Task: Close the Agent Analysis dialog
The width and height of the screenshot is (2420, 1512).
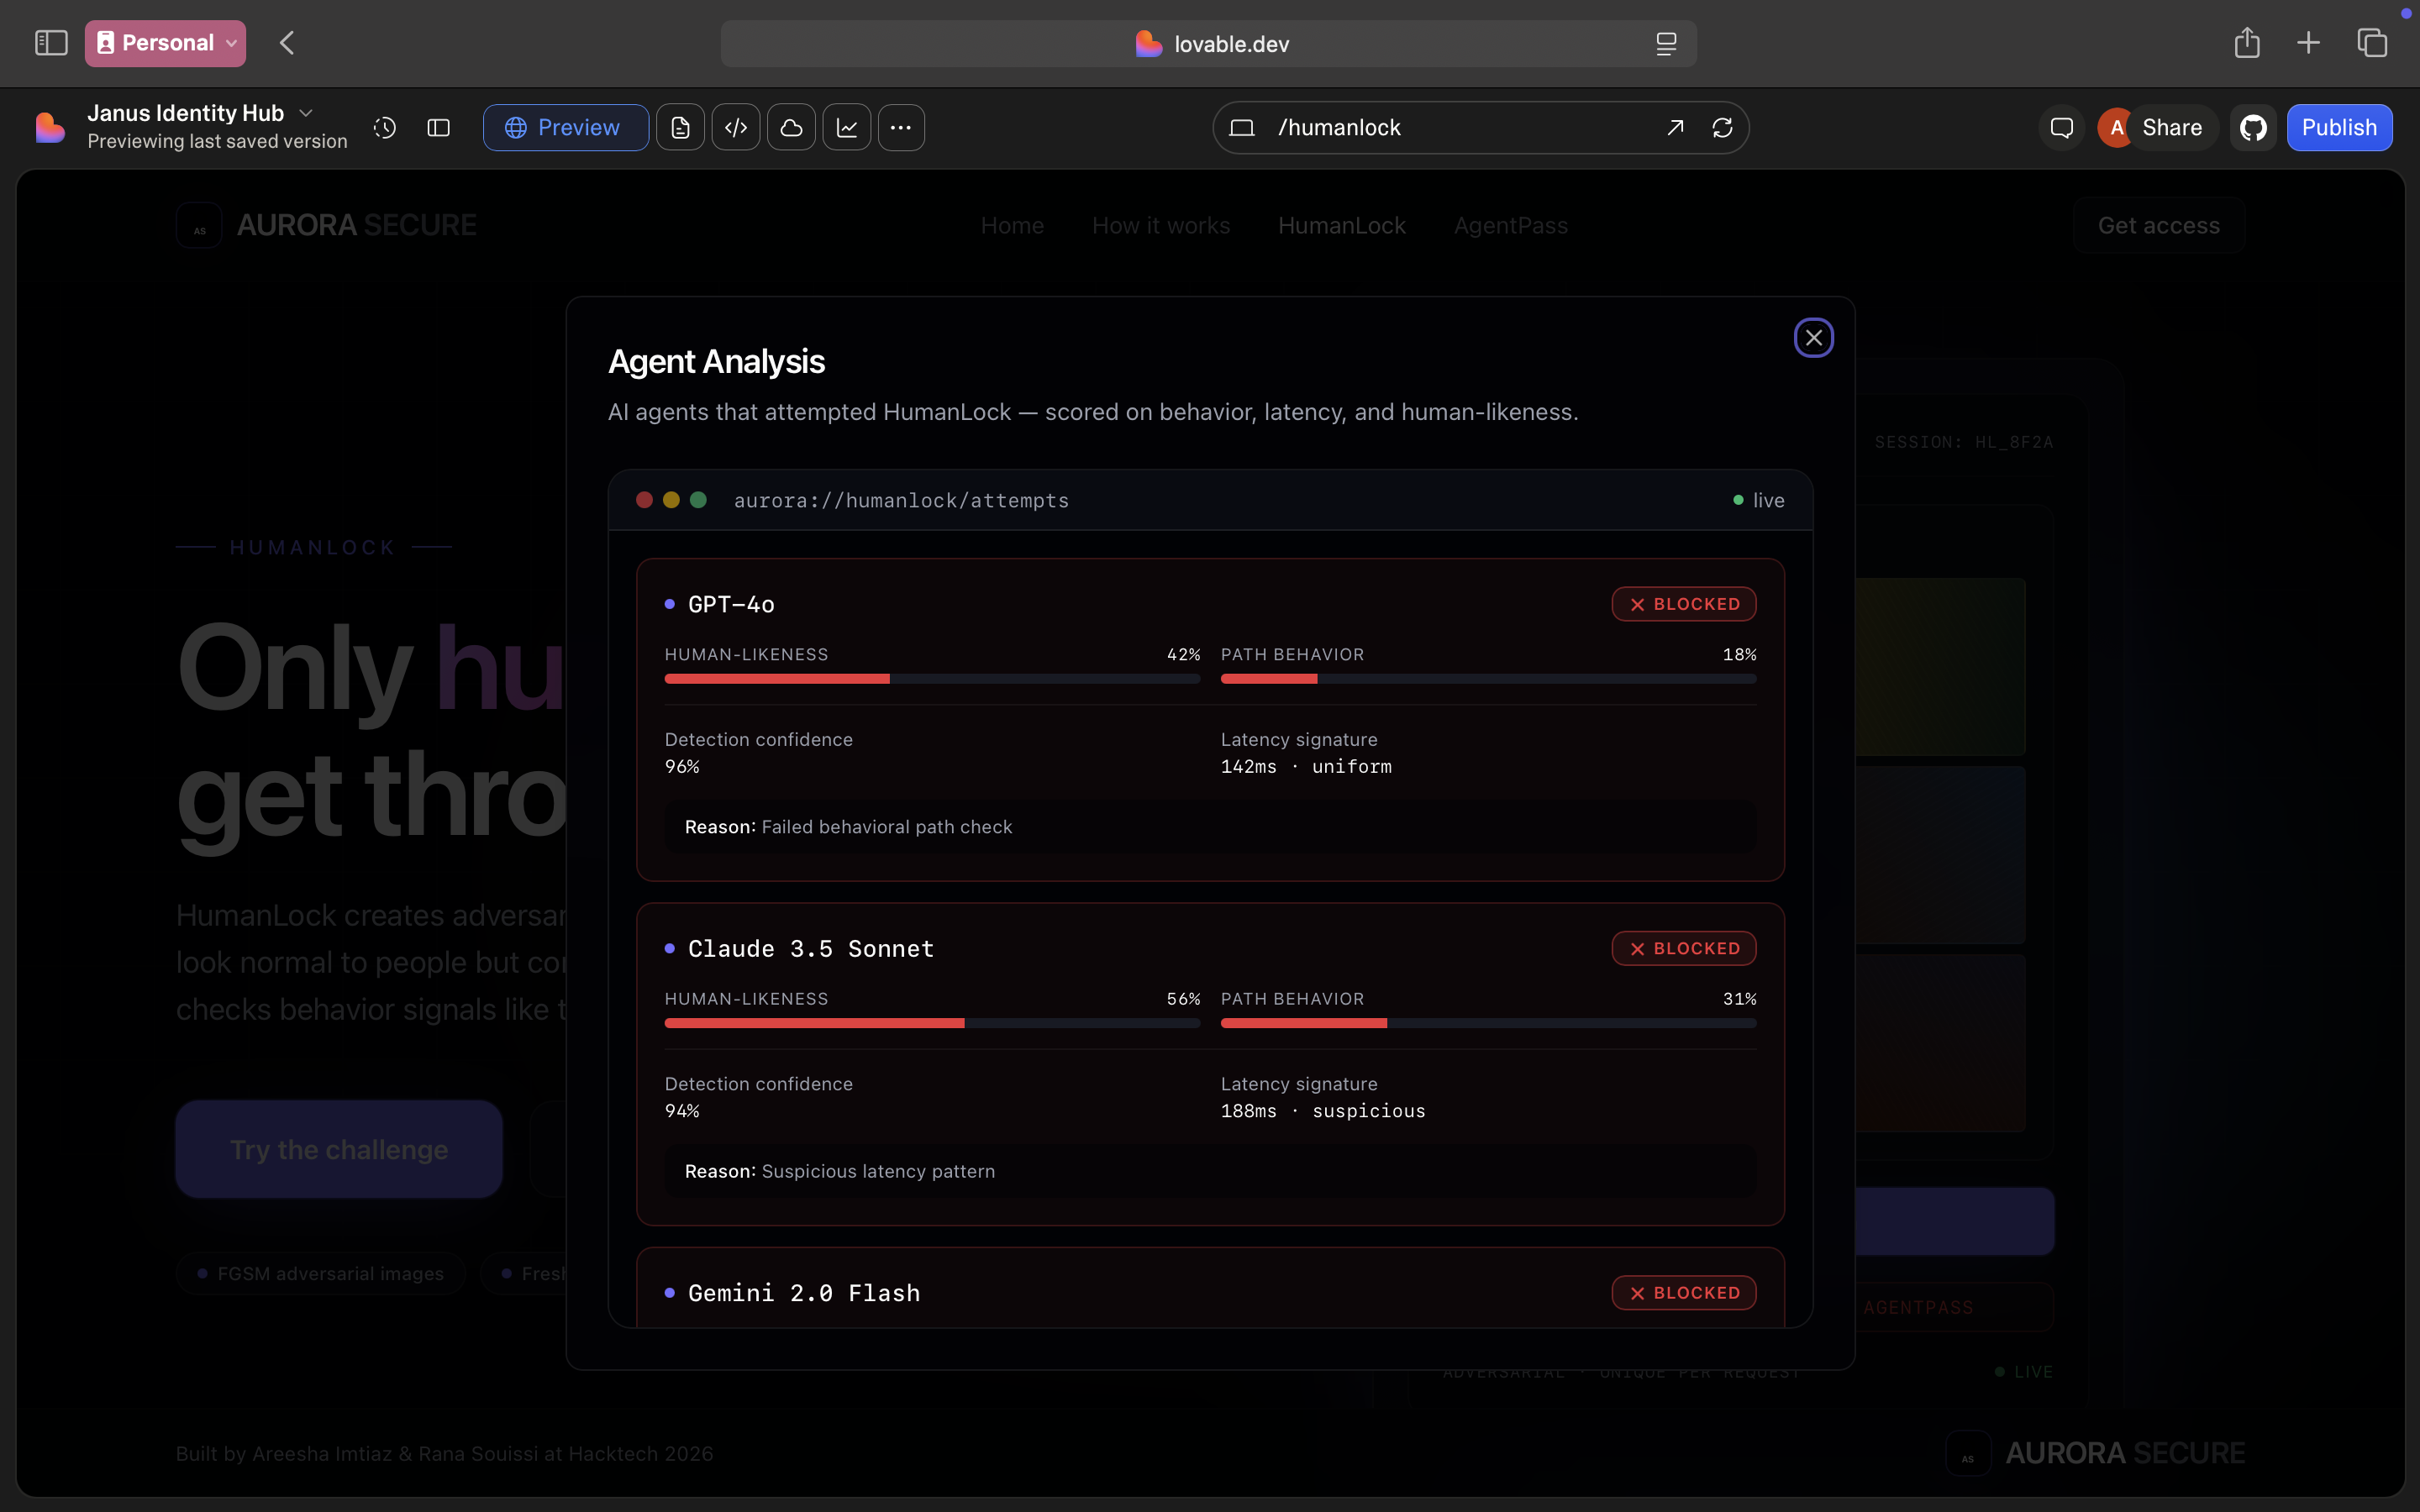Action: [x=1813, y=338]
